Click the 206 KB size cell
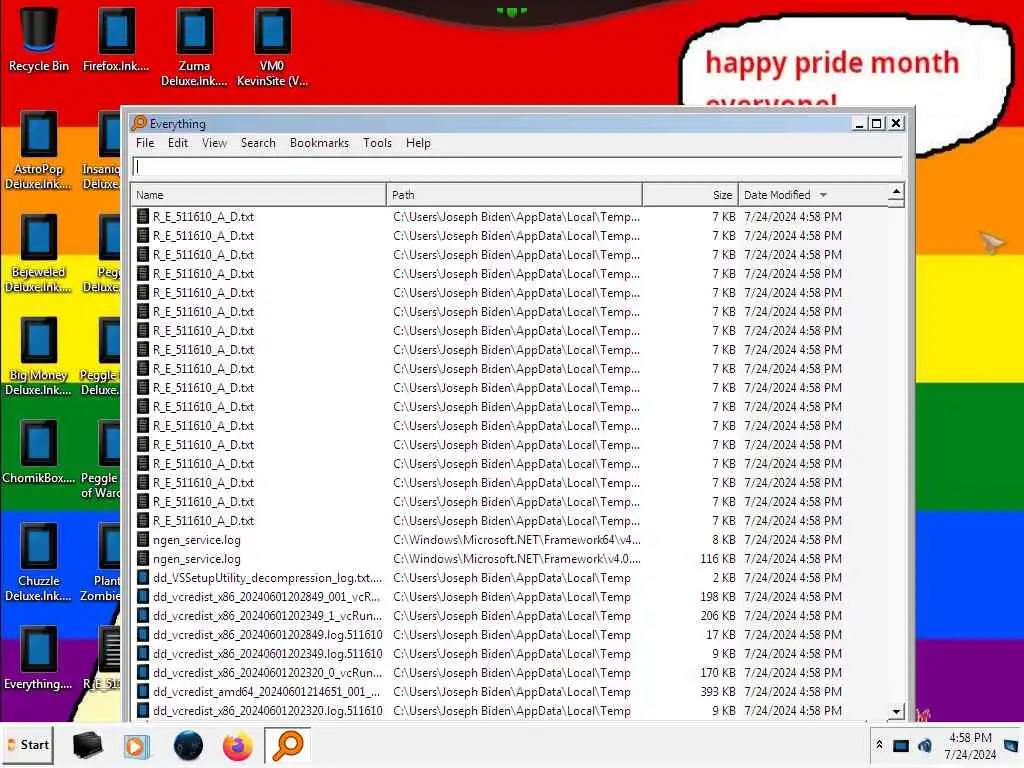Viewport: 1024px width, 768px height. [x=718, y=615]
